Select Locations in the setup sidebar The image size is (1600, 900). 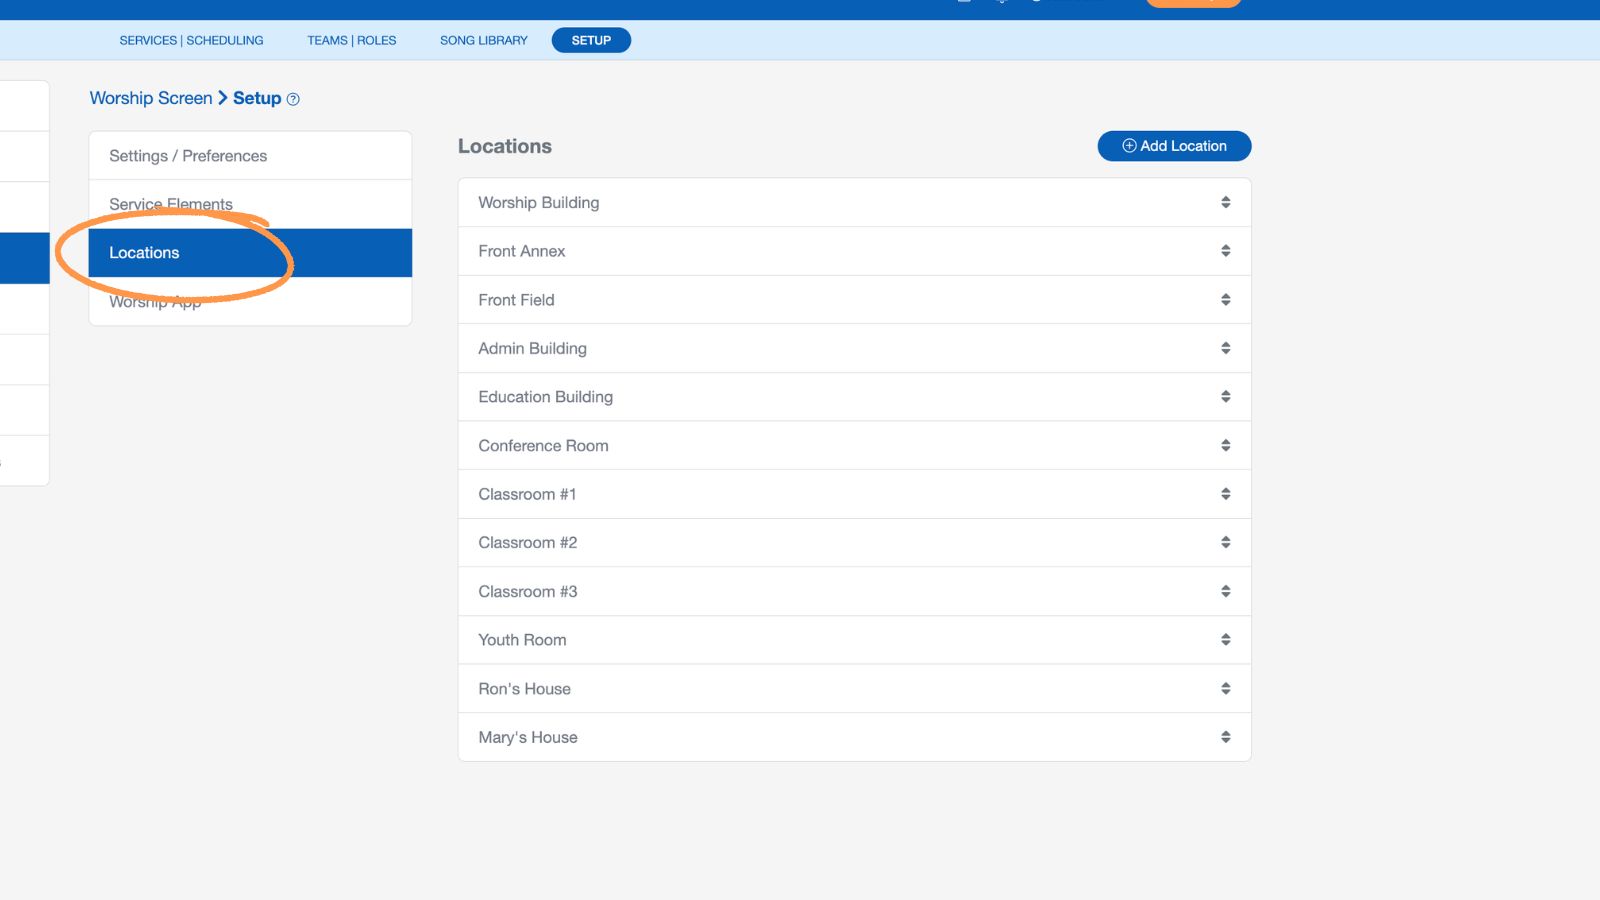coord(145,253)
